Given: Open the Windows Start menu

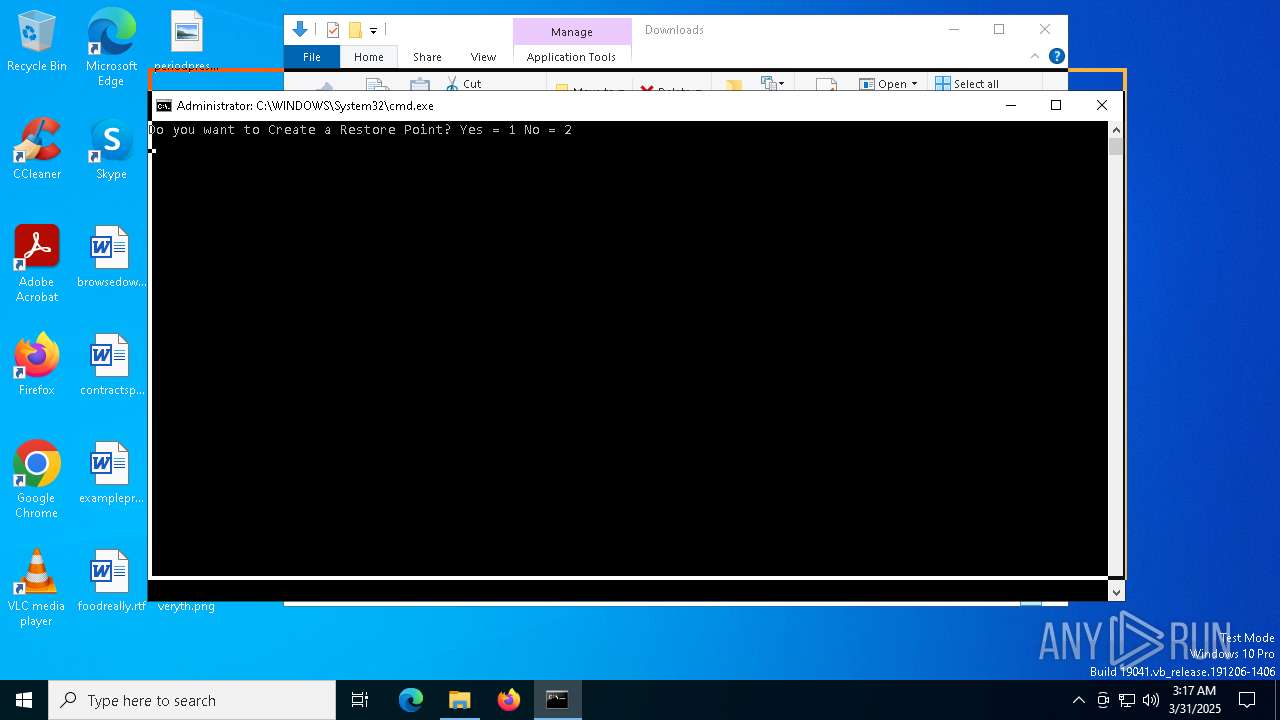Looking at the screenshot, I should [24, 700].
